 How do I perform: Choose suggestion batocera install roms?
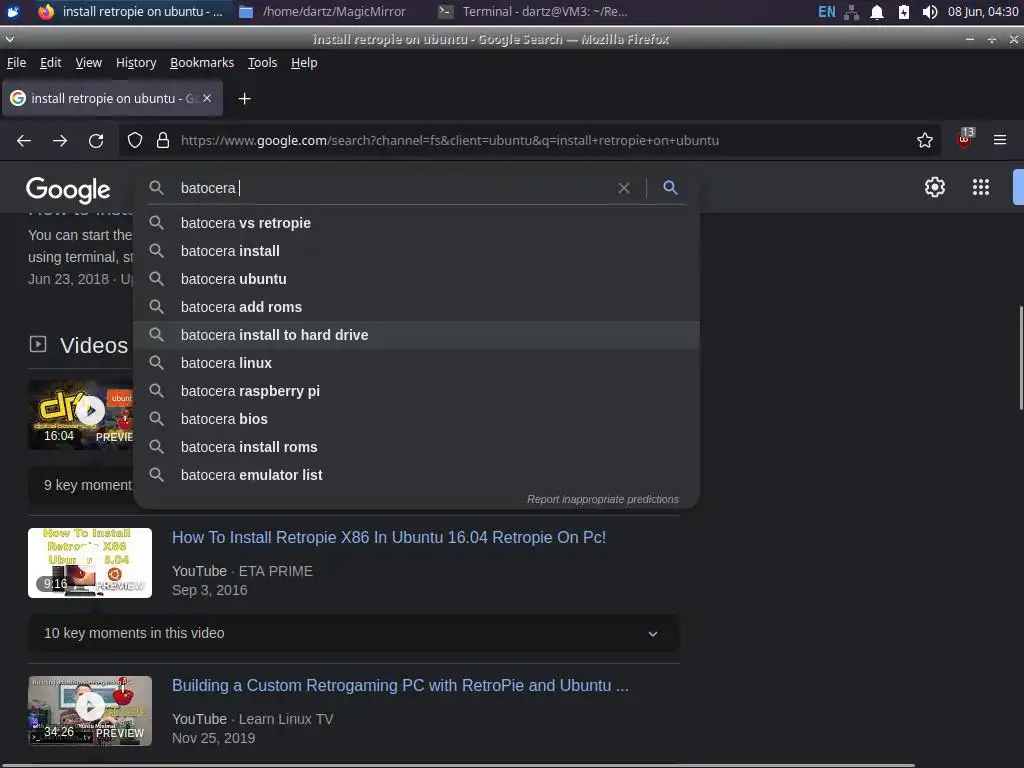[x=416, y=447]
